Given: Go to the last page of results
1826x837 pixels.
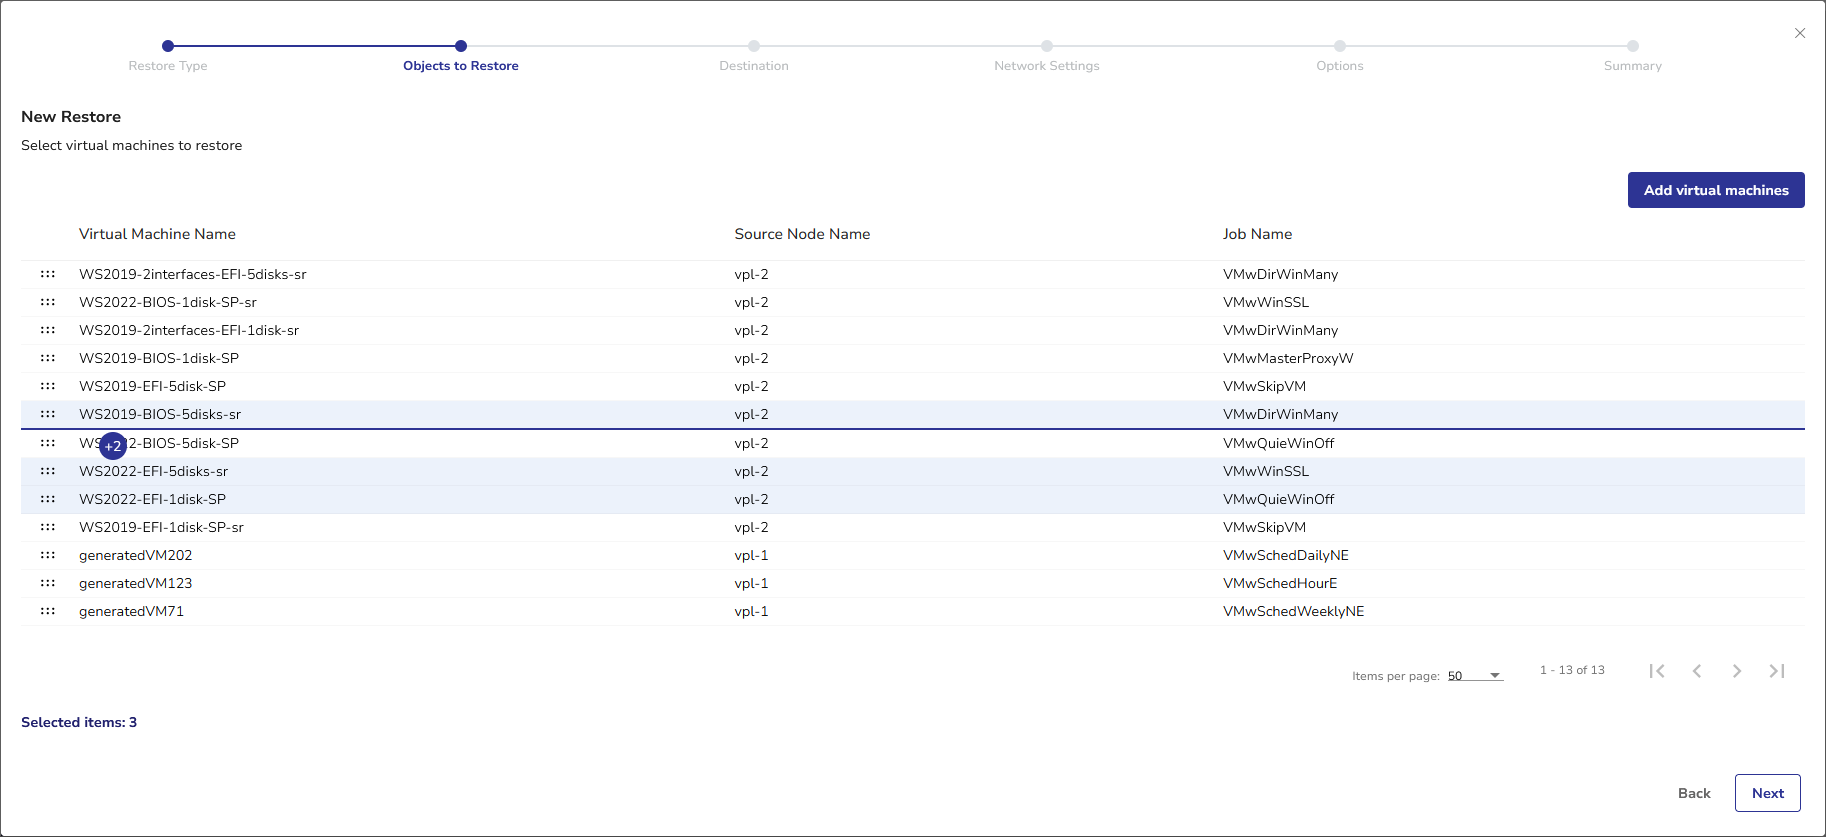Looking at the screenshot, I should click(x=1776, y=671).
